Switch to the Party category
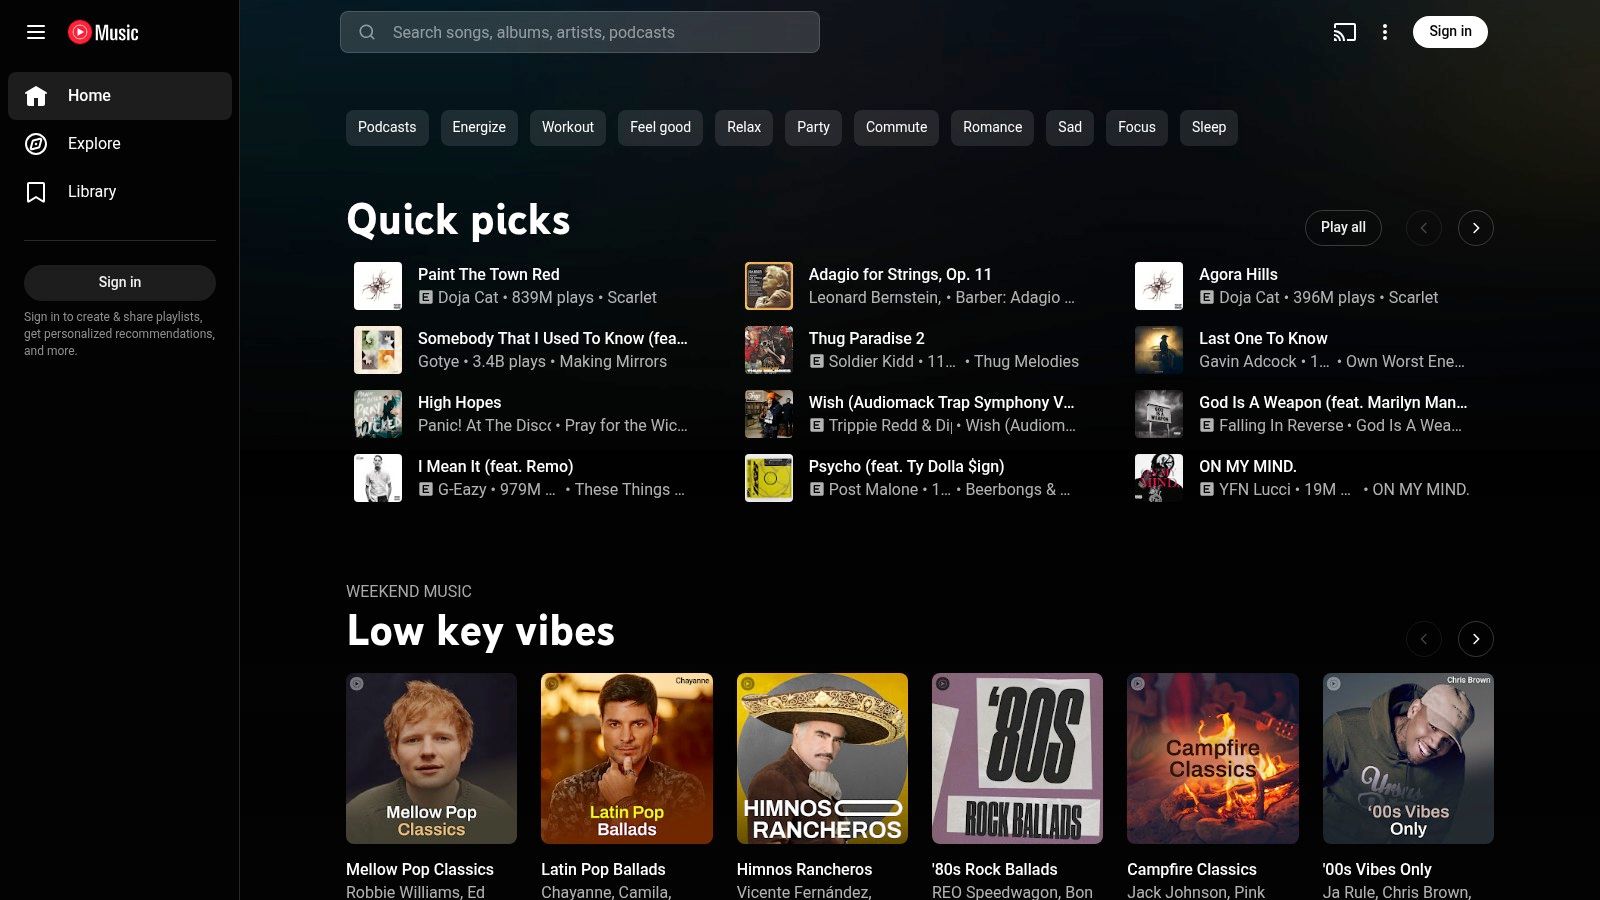This screenshot has width=1600, height=900. point(812,127)
